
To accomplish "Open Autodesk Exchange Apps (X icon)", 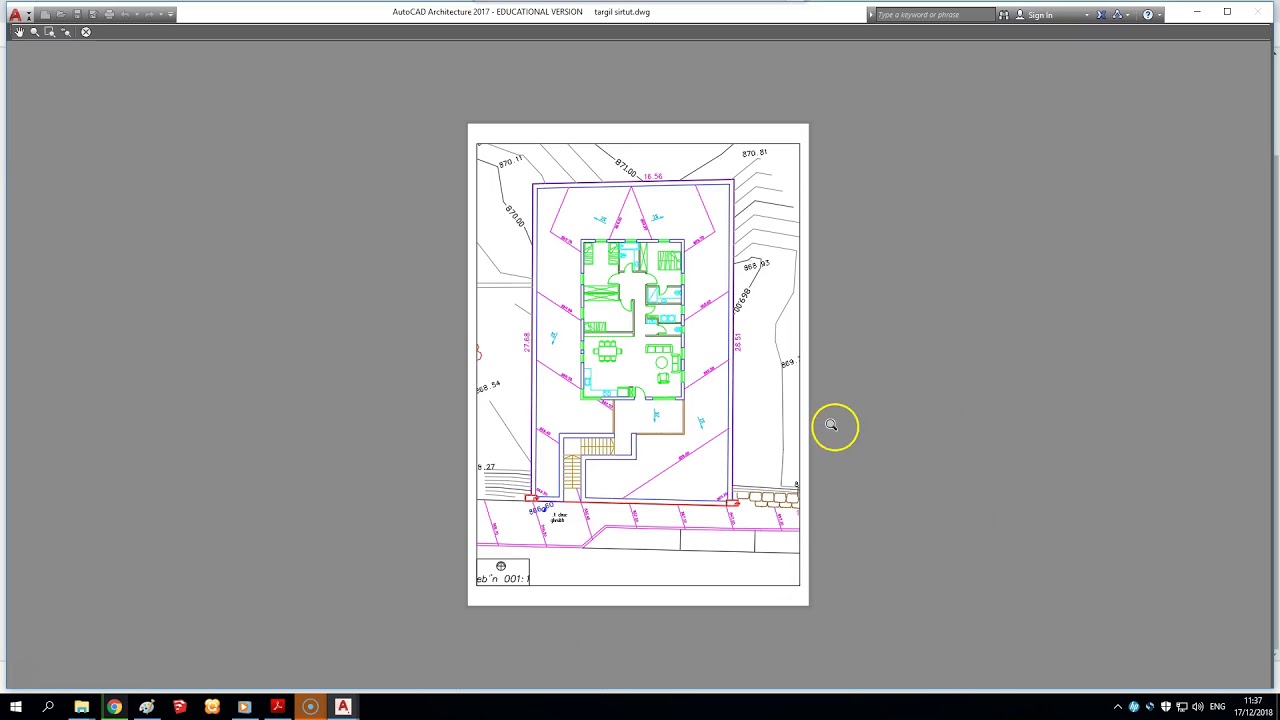I will (x=1101, y=15).
